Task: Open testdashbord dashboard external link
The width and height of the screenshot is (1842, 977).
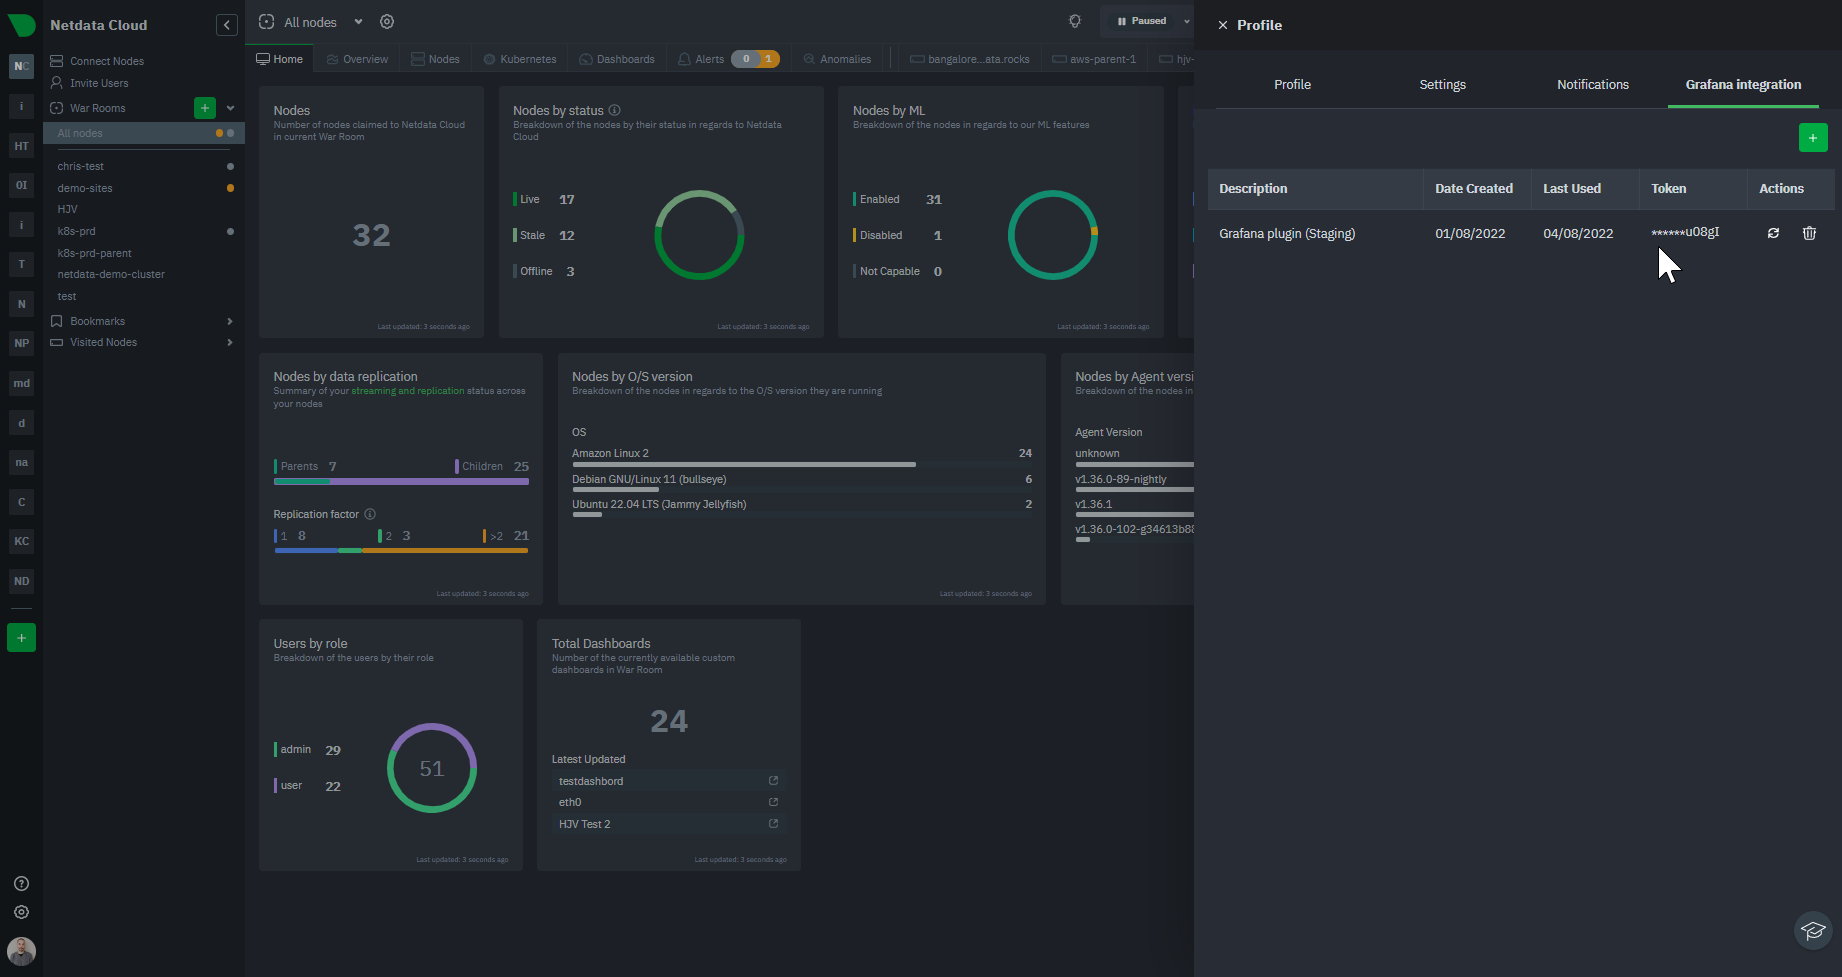Action: click(773, 781)
